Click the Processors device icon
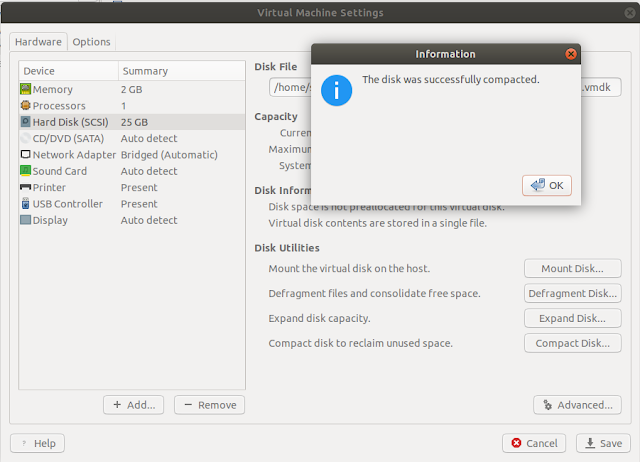Image resolution: width=640 pixels, height=462 pixels. pos(26,106)
